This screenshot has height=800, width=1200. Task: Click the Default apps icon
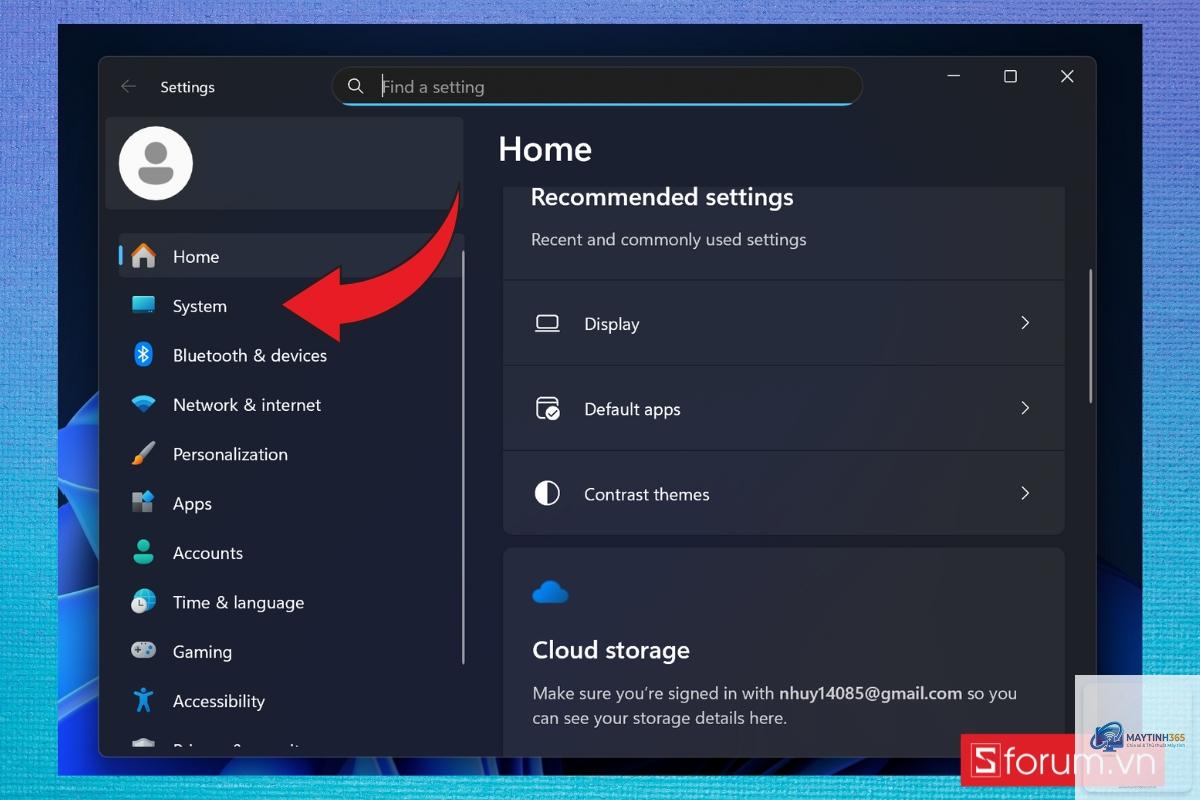coord(547,409)
